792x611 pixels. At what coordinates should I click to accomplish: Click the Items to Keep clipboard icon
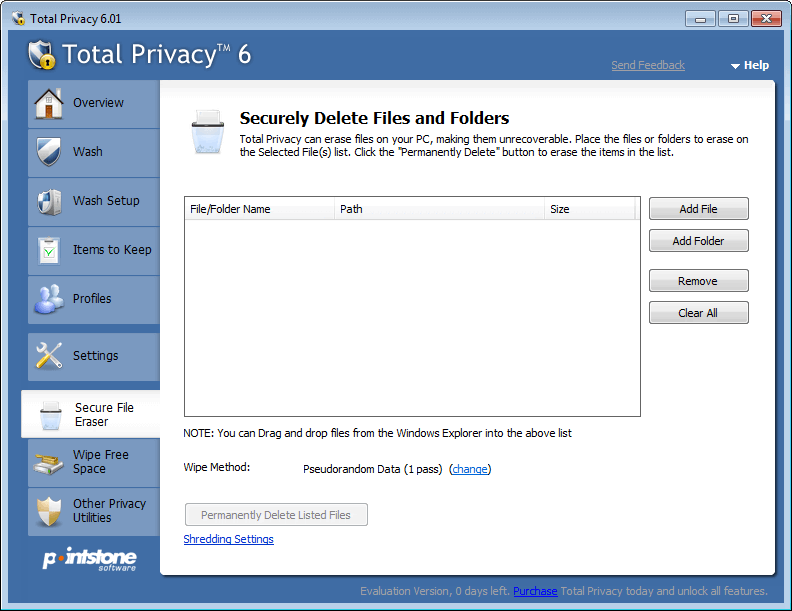[49, 250]
